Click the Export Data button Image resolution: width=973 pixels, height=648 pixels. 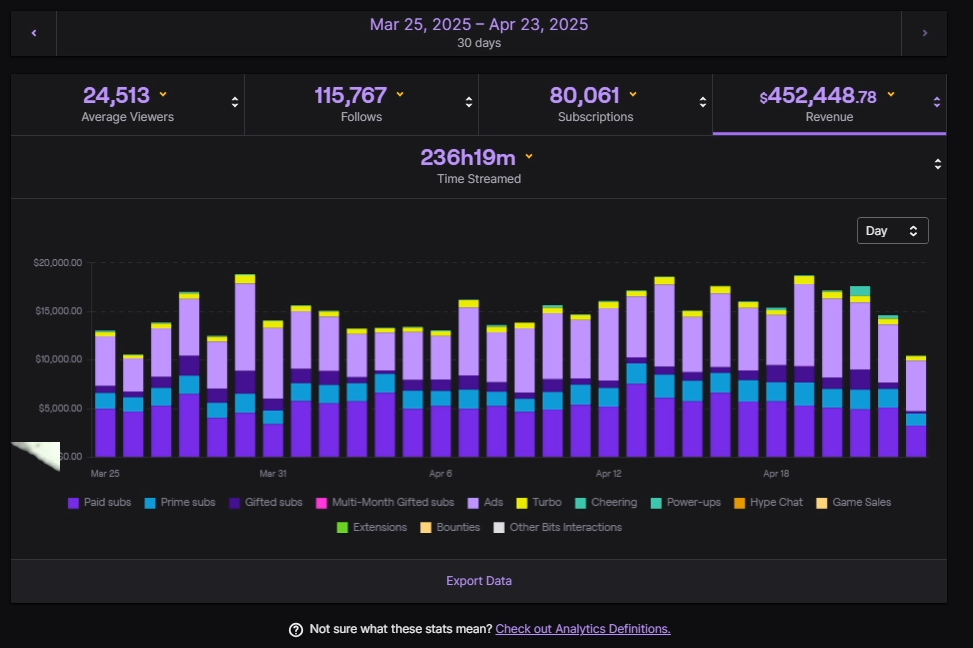pyautogui.click(x=478, y=581)
